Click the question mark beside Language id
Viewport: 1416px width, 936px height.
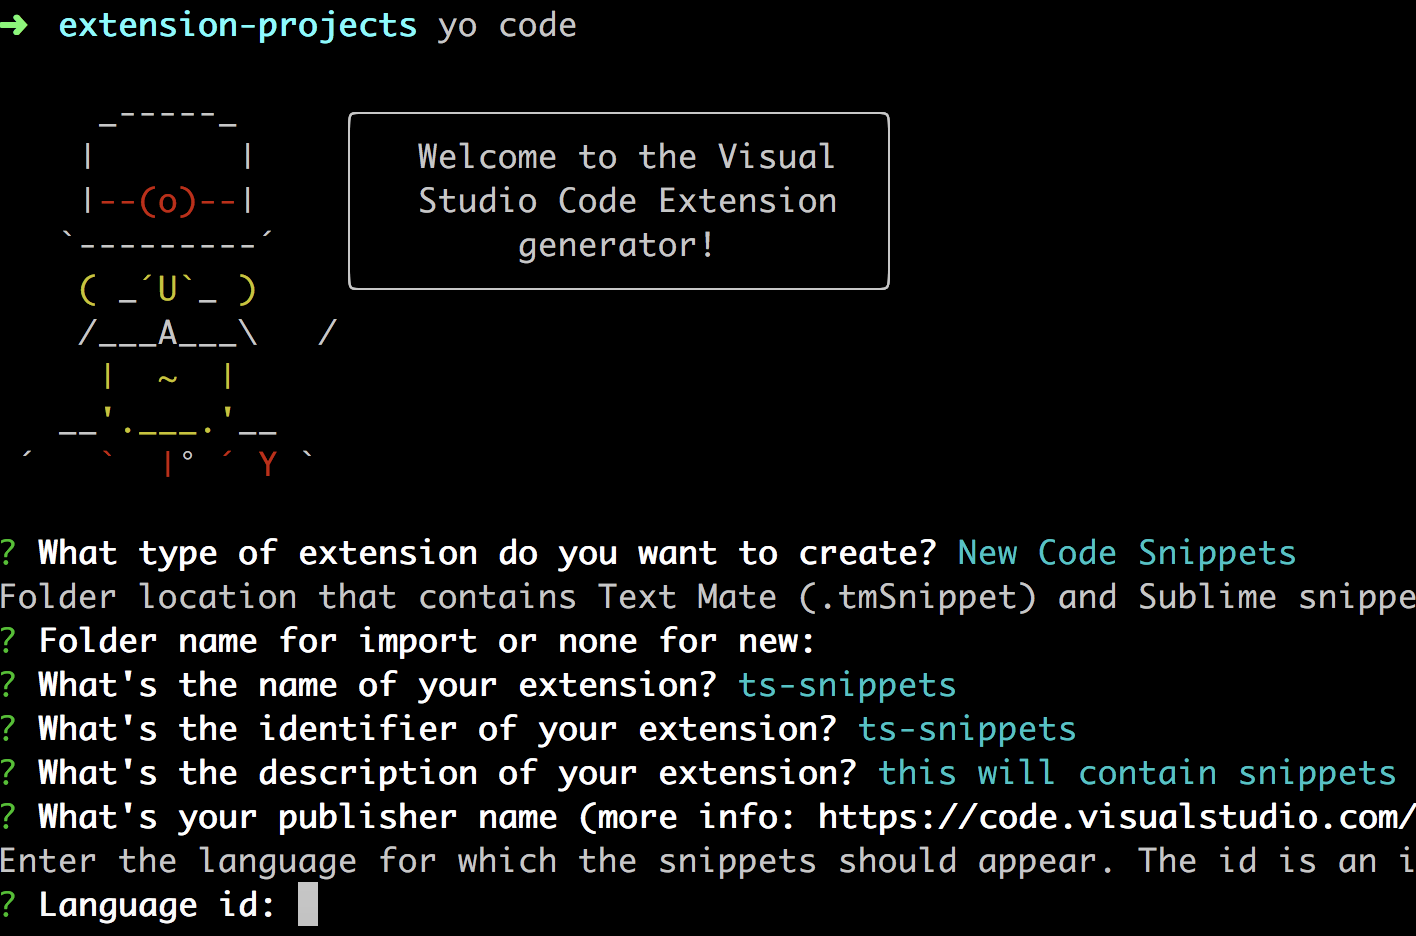tap(8, 905)
